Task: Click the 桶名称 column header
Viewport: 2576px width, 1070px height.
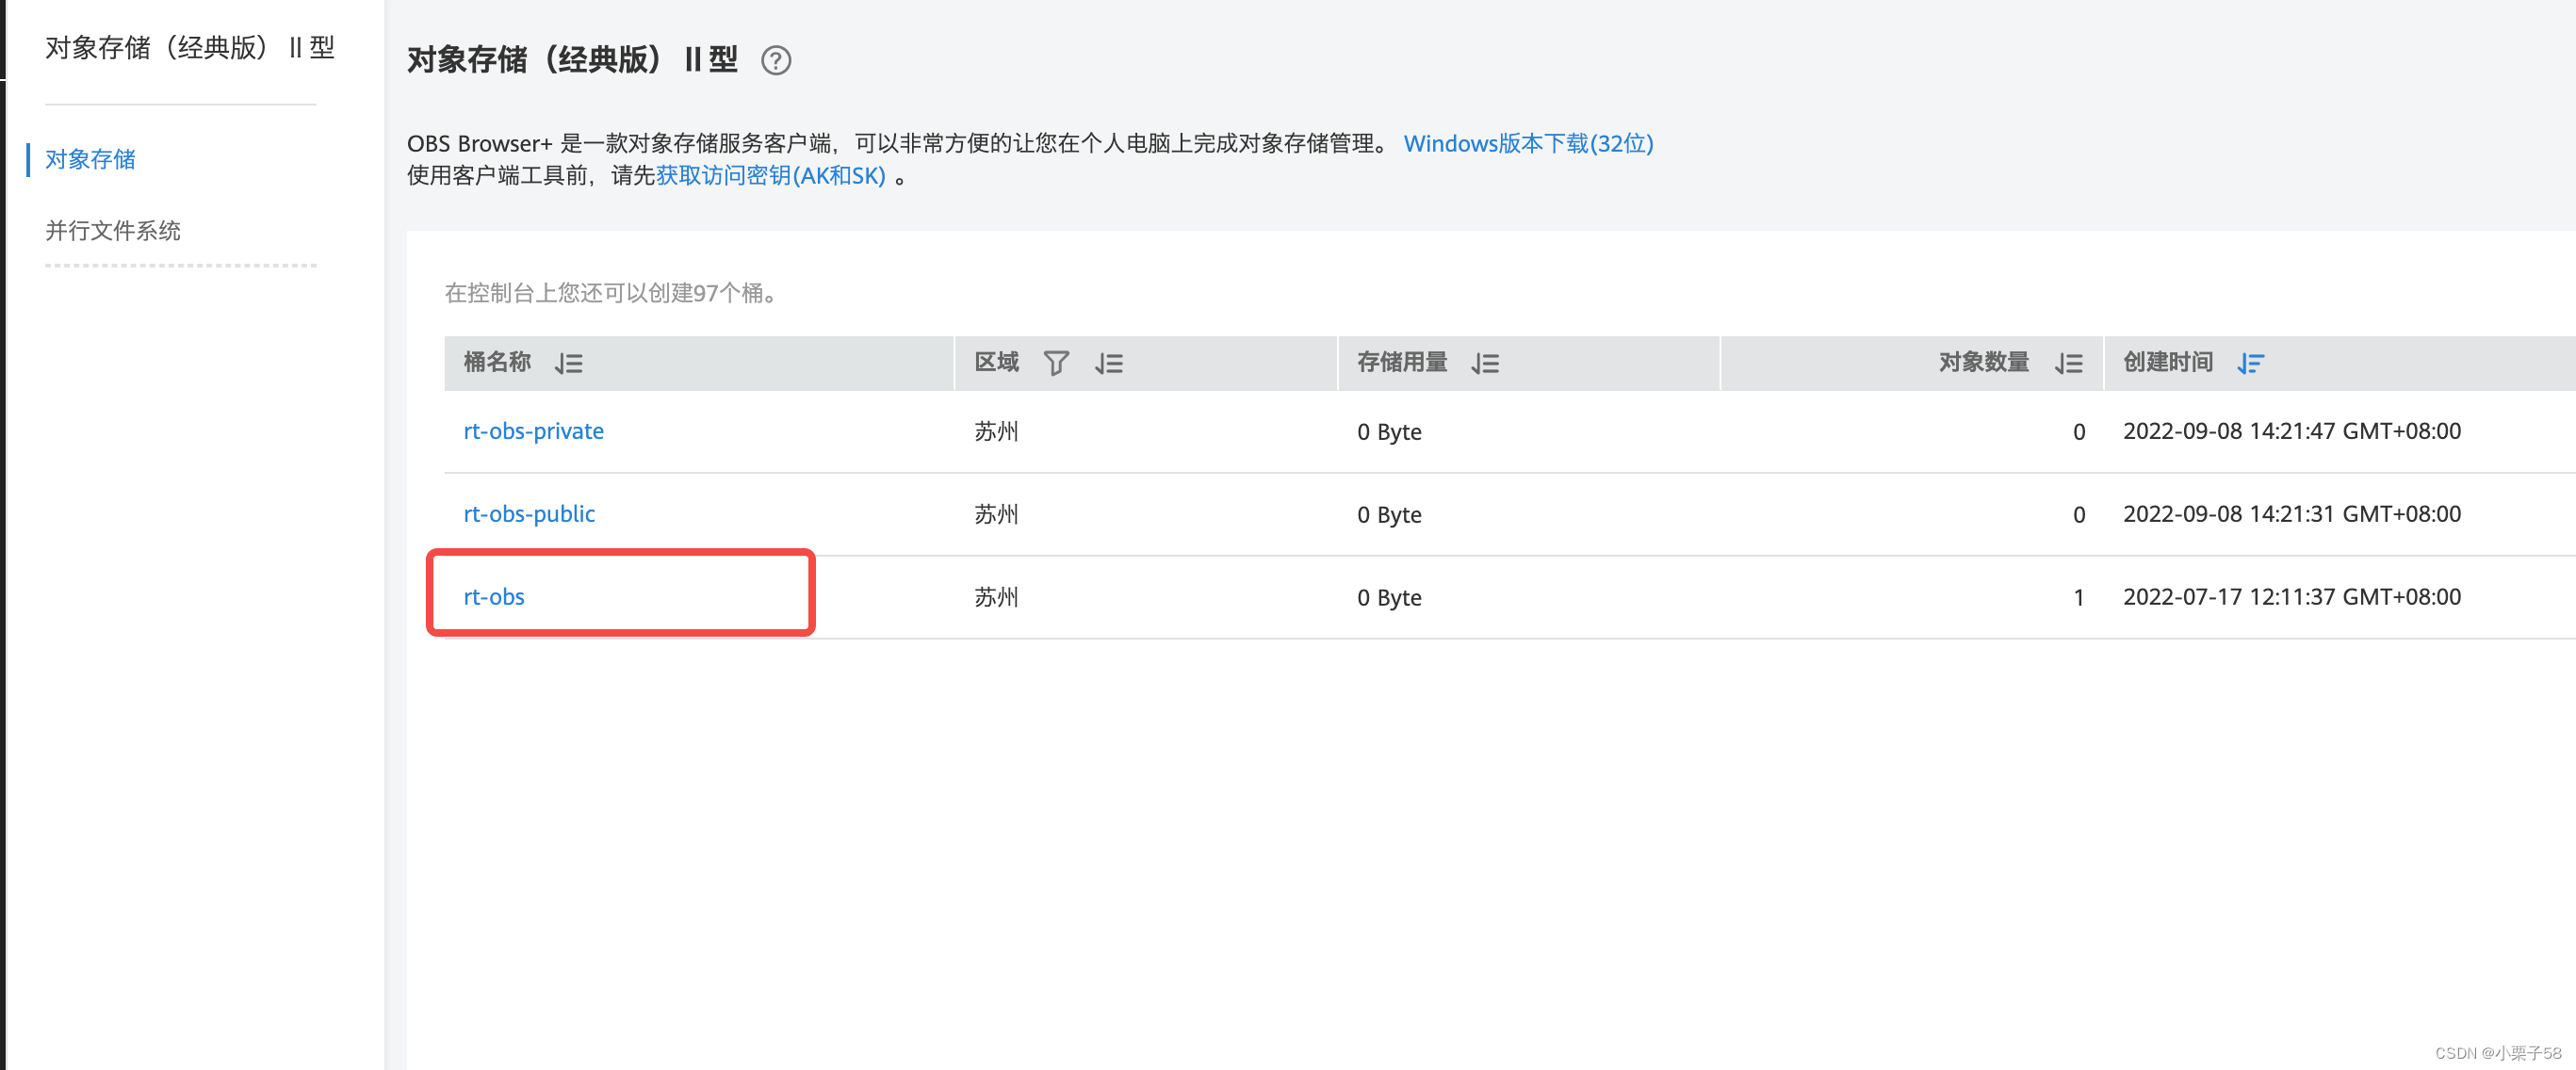Action: pos(497,362)
